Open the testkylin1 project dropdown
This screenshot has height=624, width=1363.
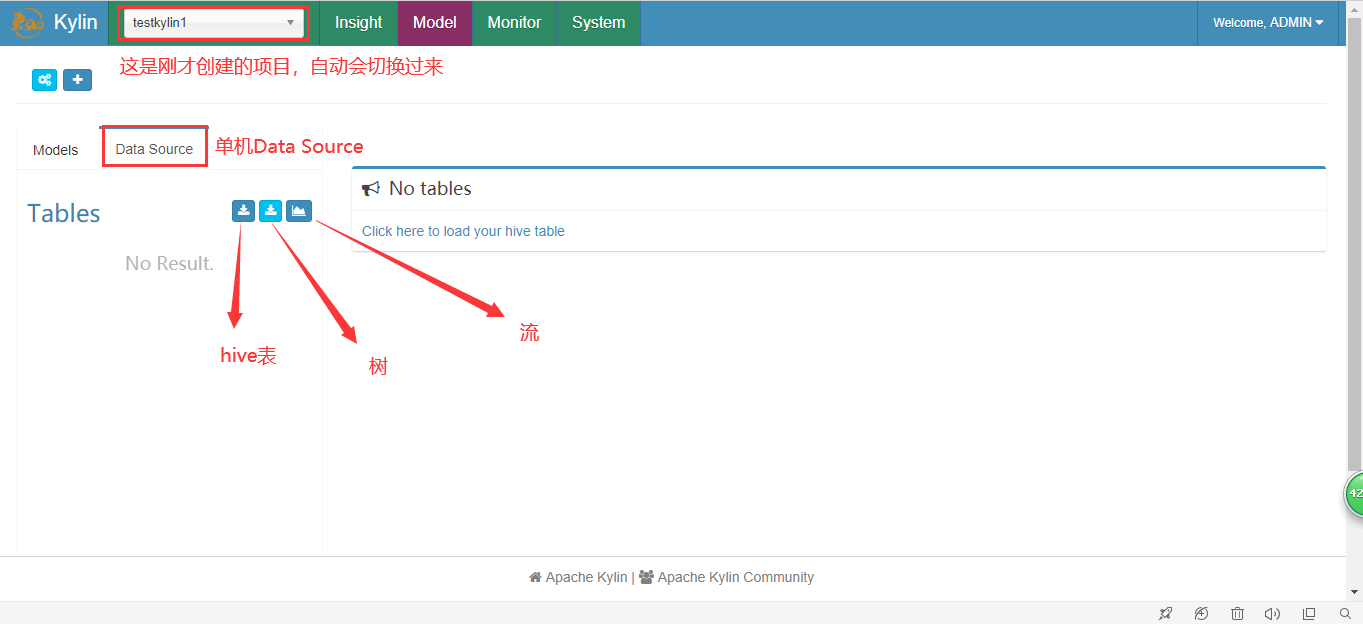click(213, 22)
